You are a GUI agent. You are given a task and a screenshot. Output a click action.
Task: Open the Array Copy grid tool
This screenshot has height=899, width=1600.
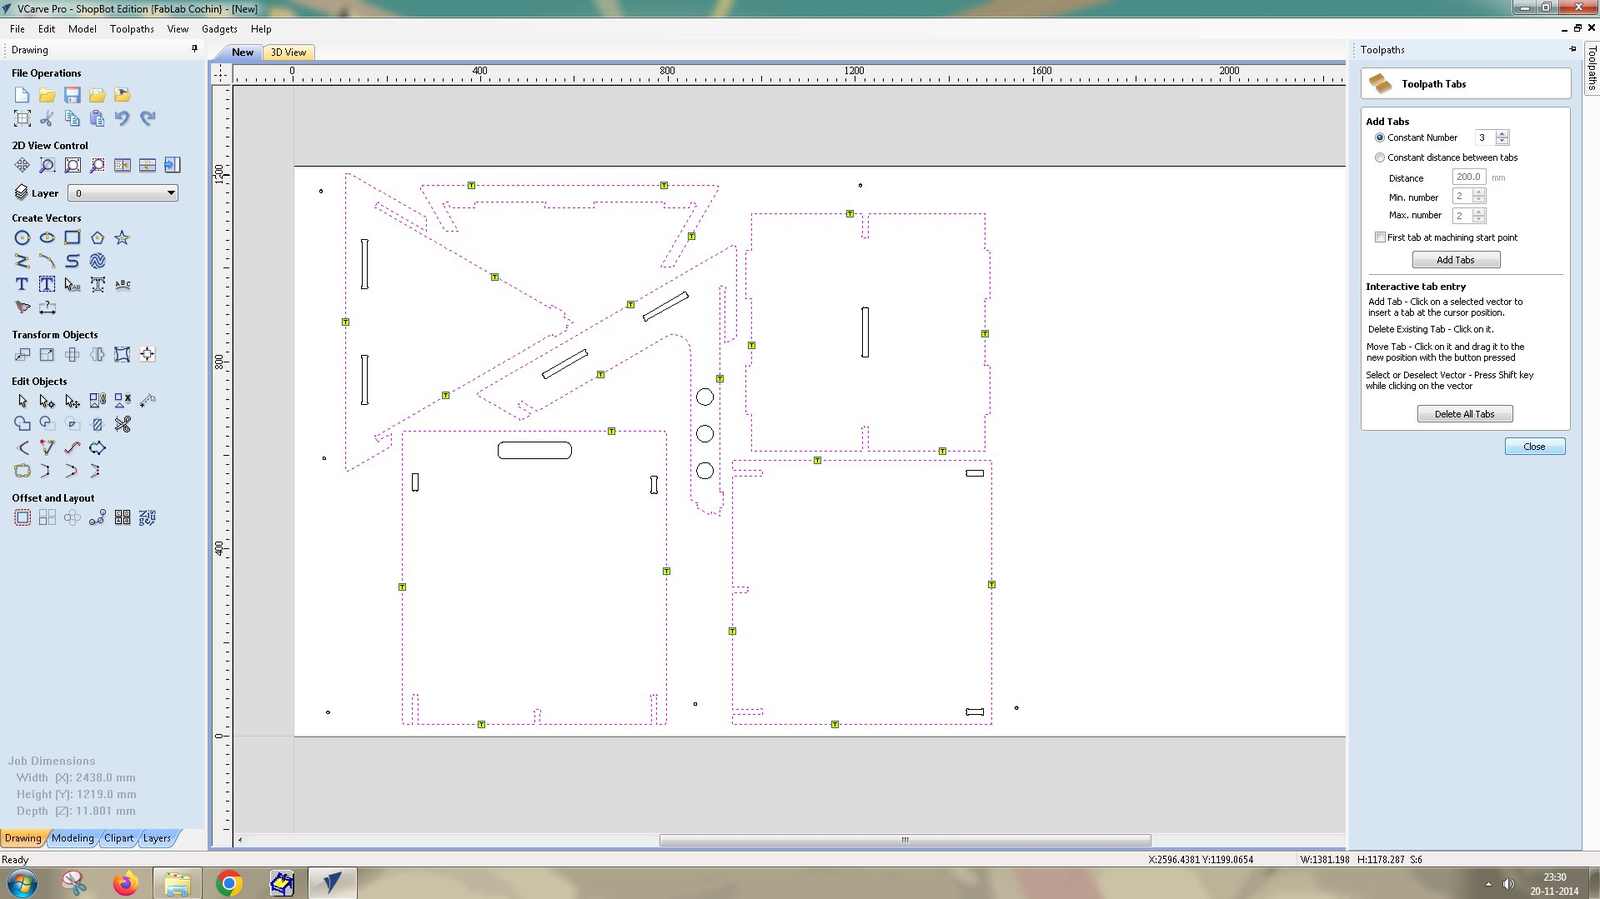[x=47, y=518]
